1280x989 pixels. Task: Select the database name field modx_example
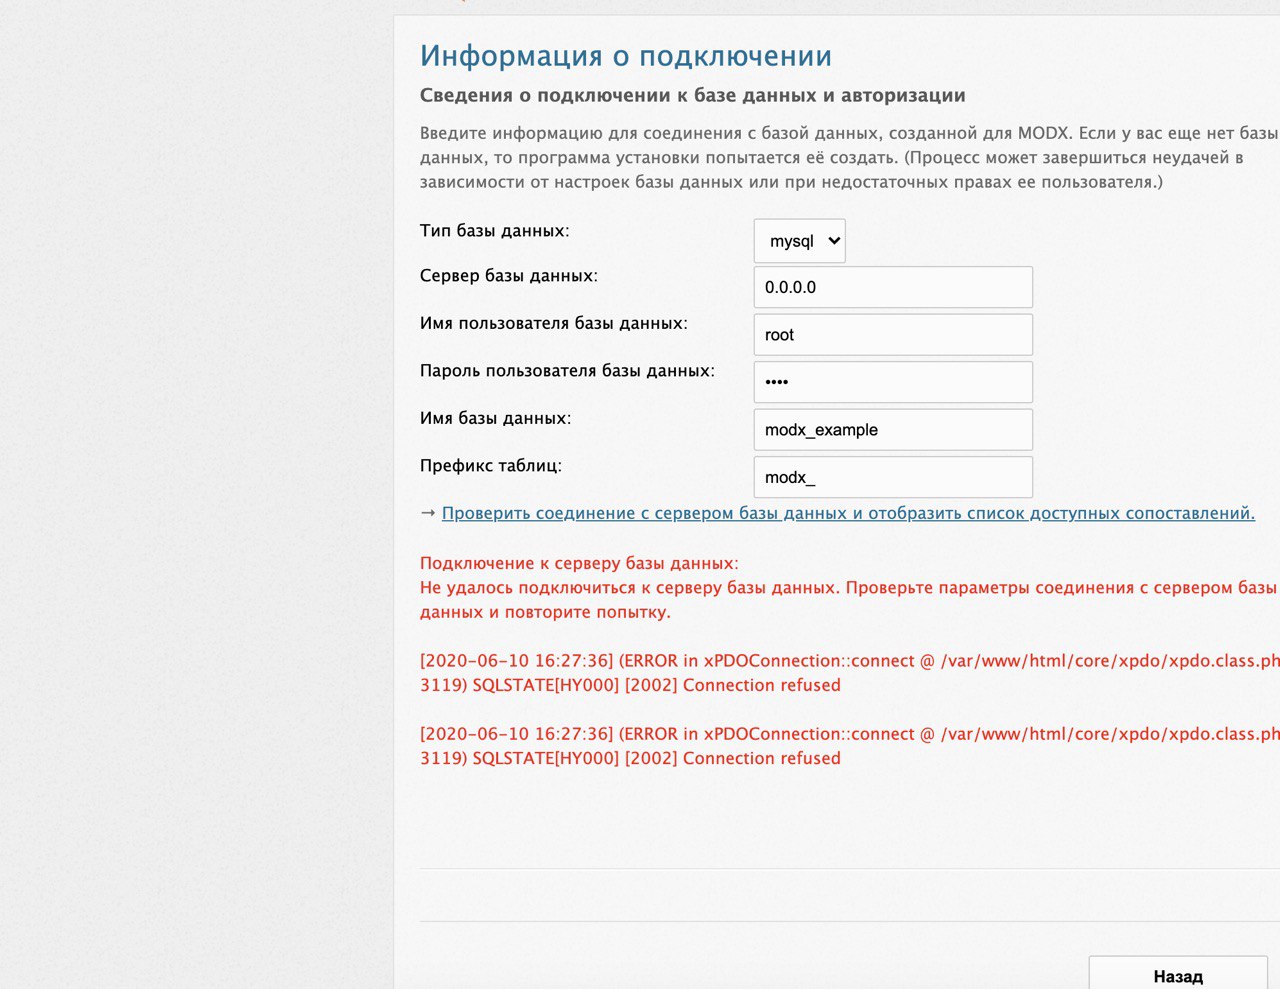(893, 430)
